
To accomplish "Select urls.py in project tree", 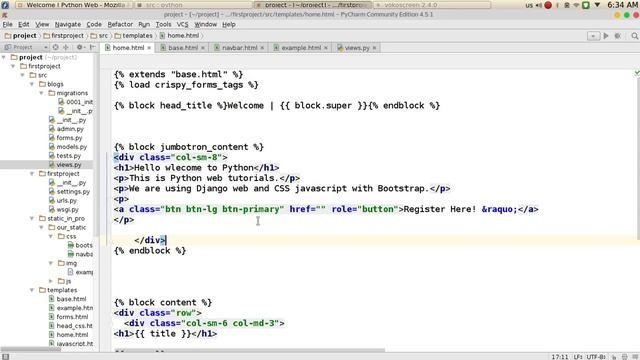I will [x=67, y=200].
